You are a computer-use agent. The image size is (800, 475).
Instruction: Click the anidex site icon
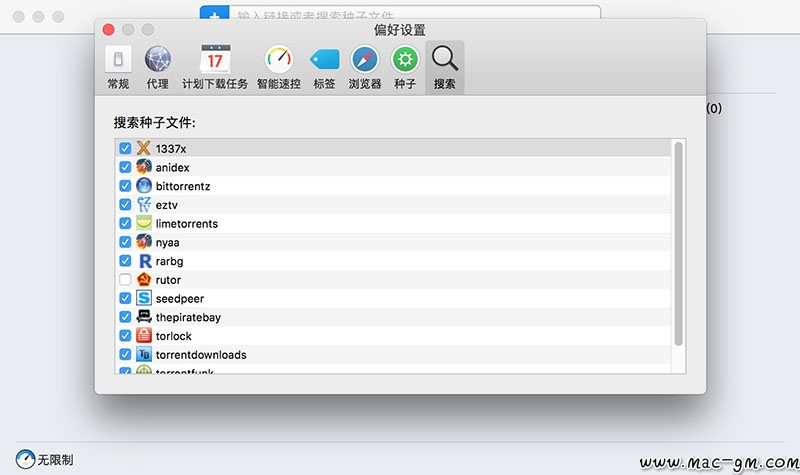tap(144, 167)
